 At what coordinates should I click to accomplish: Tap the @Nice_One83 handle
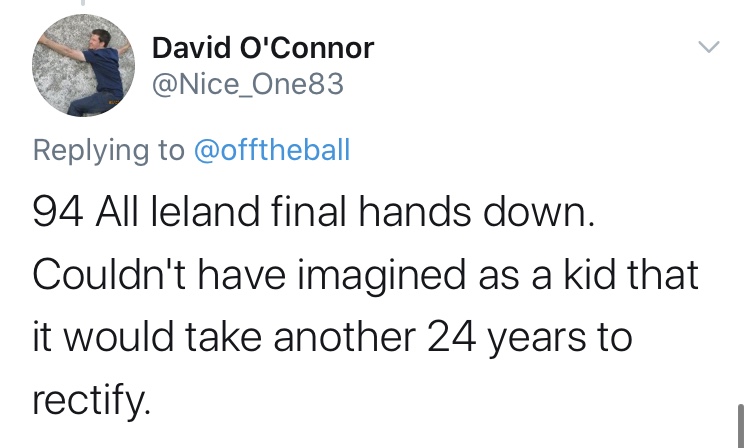click(x=248, y=84)
